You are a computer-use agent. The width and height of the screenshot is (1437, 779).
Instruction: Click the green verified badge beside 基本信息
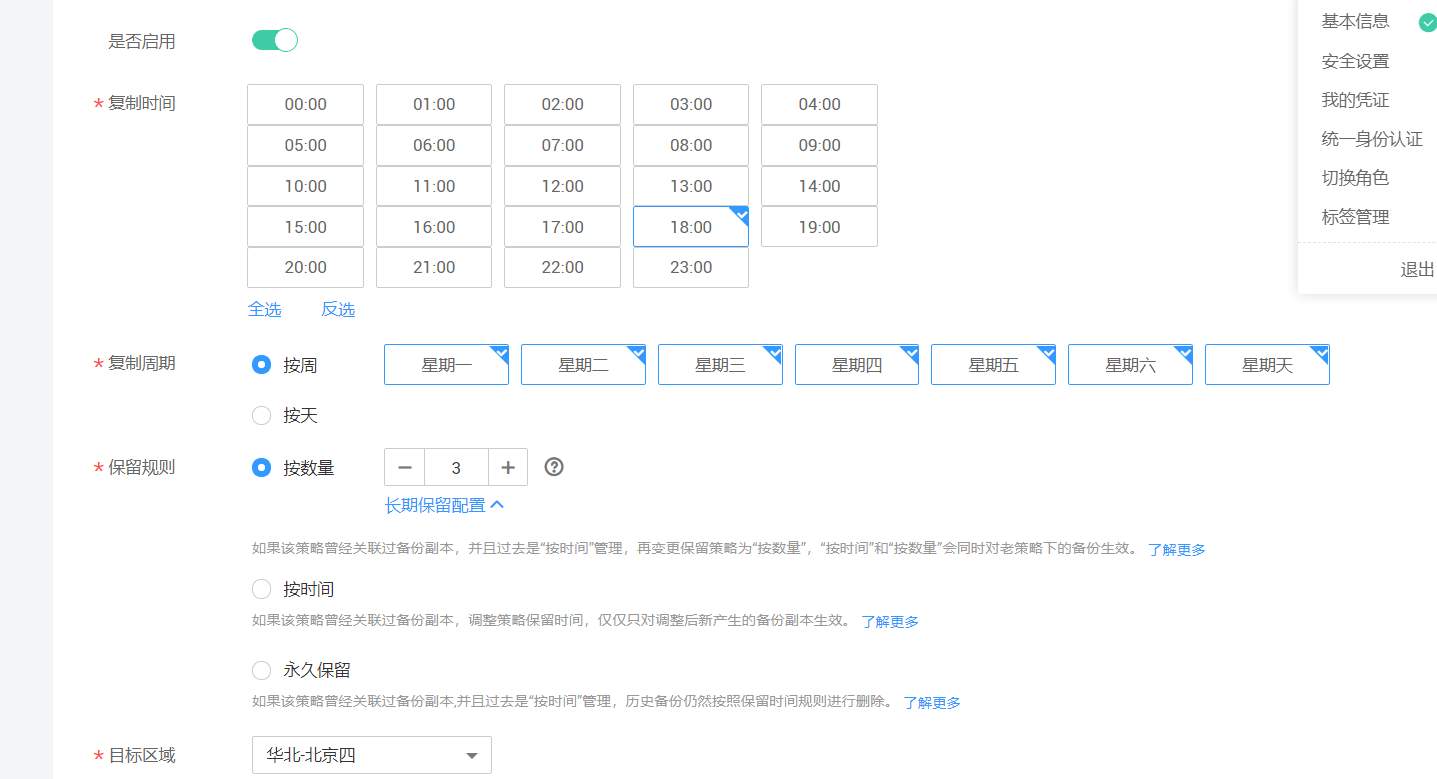point(1428,22)
